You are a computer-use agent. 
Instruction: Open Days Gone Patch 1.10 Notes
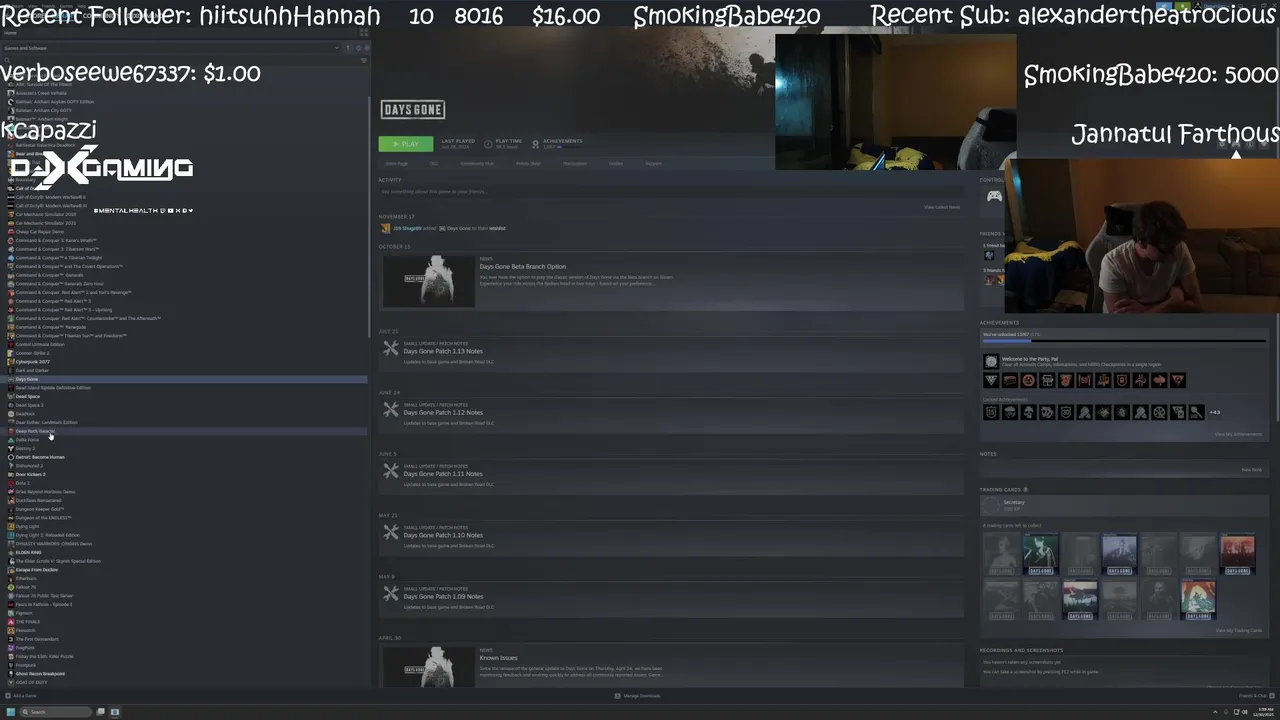tap(442, 535)
